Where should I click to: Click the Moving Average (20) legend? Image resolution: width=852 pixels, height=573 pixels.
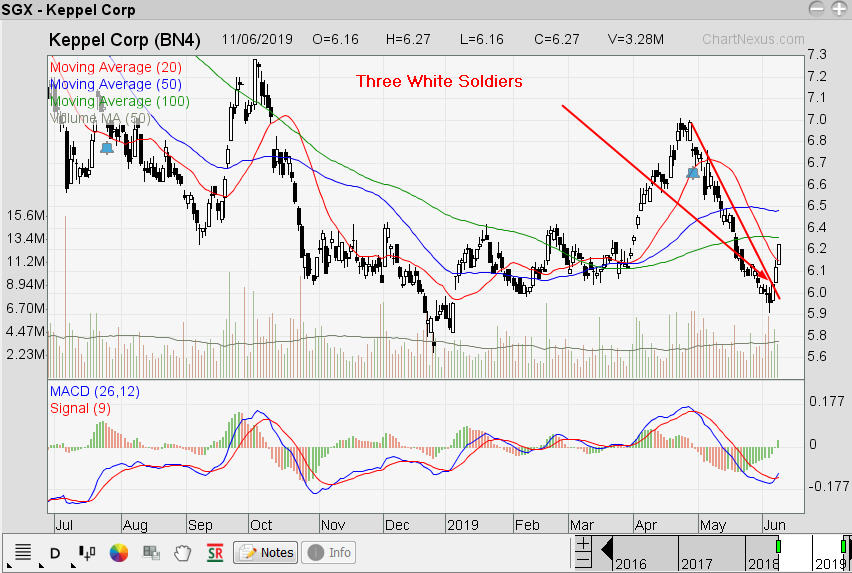tap(116, 67)
